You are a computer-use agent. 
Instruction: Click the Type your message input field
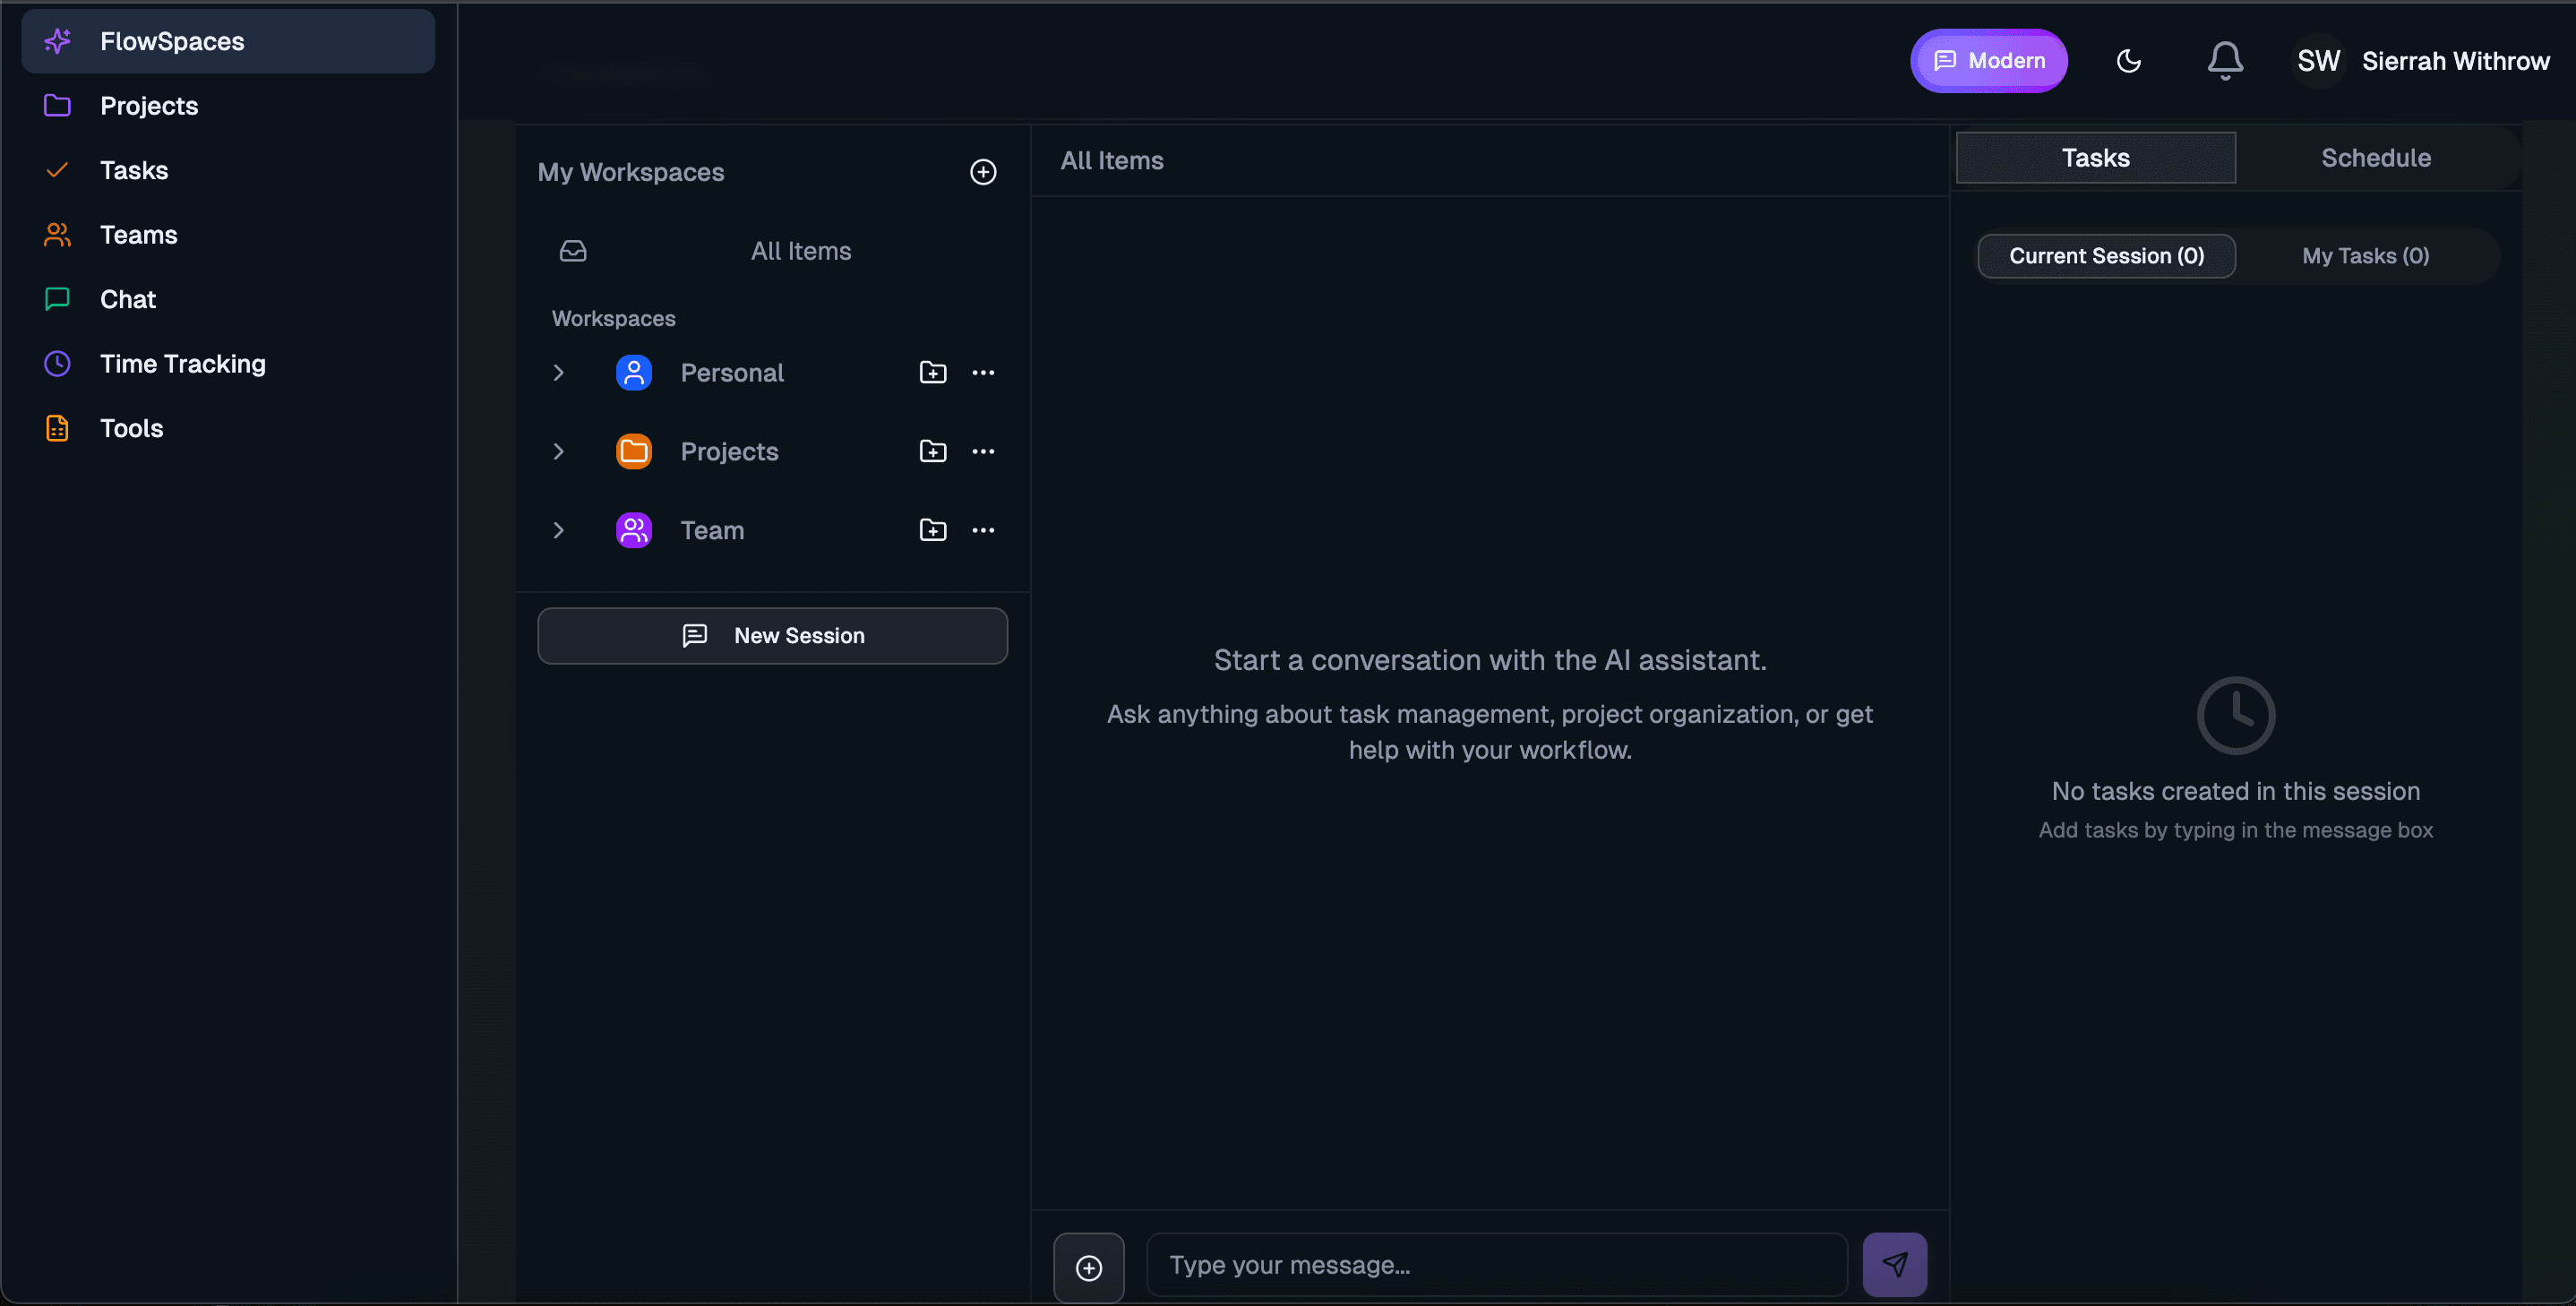pos(1496,1265)
